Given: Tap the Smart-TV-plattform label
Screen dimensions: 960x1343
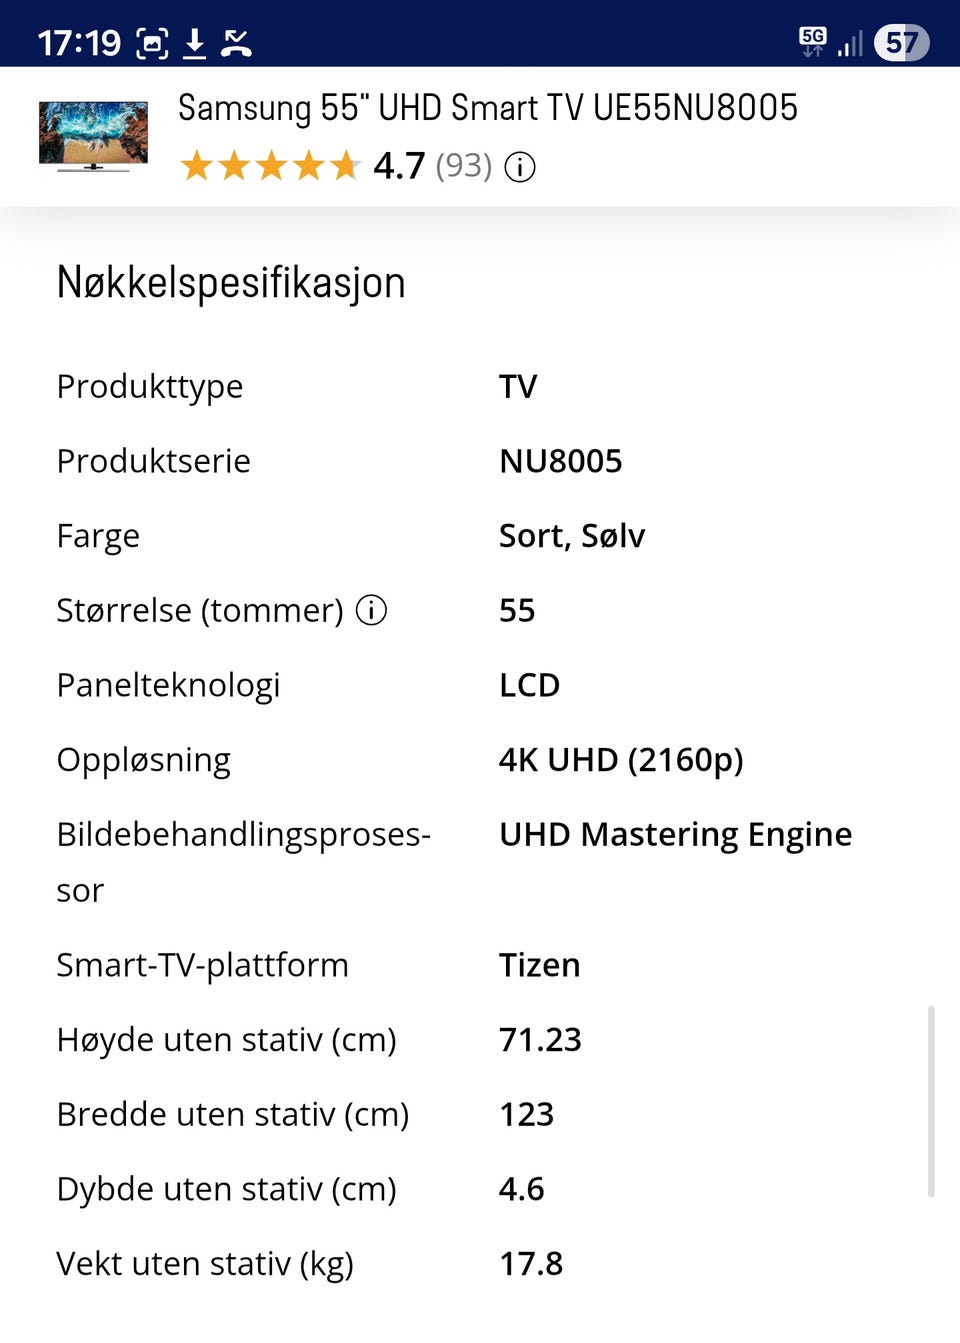Looking at the screenshot, I should coord(202,965).
